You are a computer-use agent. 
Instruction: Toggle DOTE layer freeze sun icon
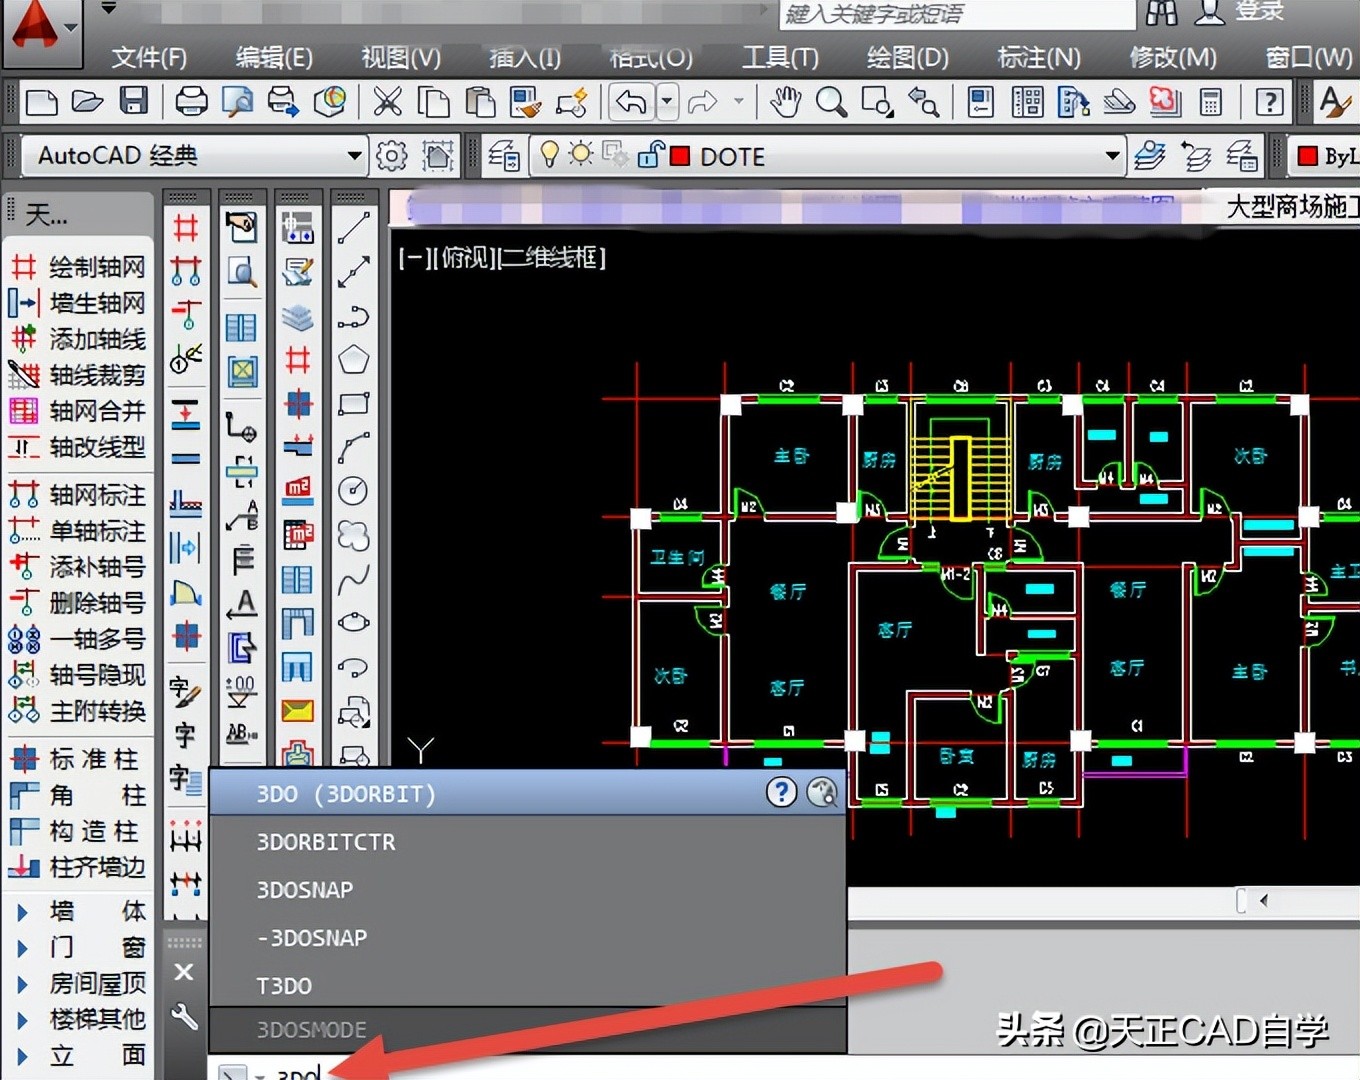click(580, 155)
